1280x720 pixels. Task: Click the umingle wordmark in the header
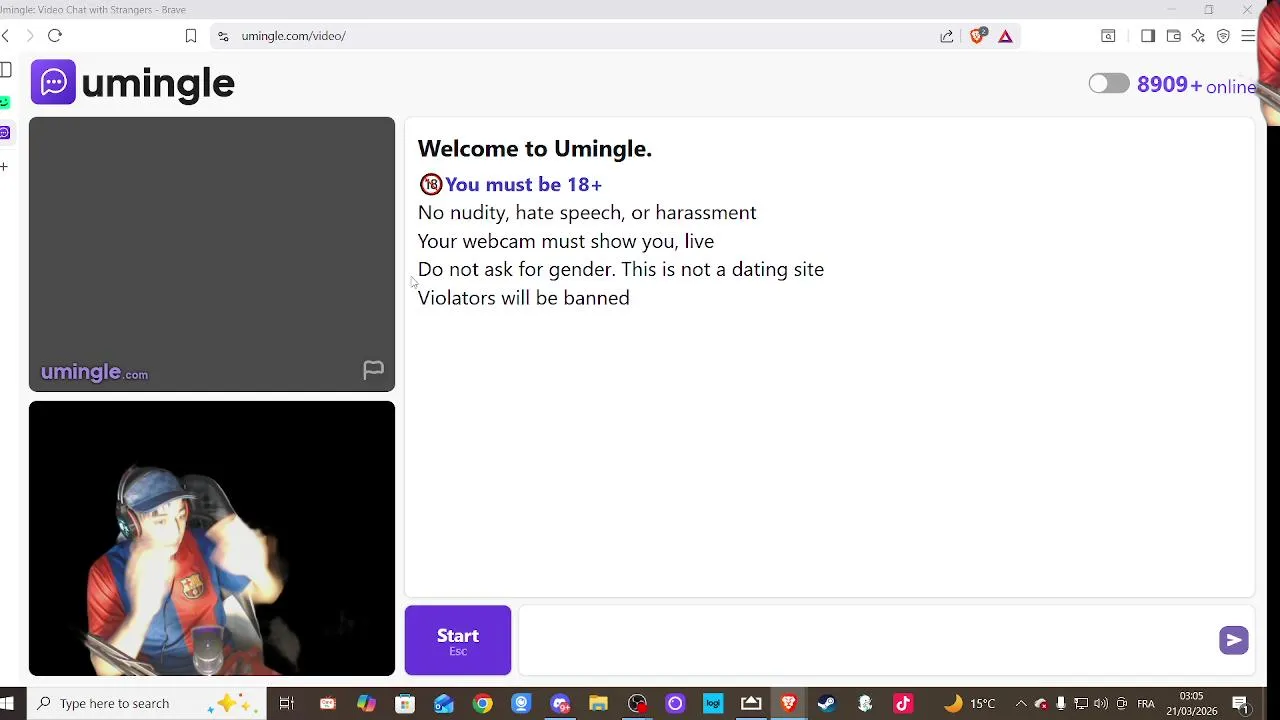pyautogui.click(x=158, y=84)
